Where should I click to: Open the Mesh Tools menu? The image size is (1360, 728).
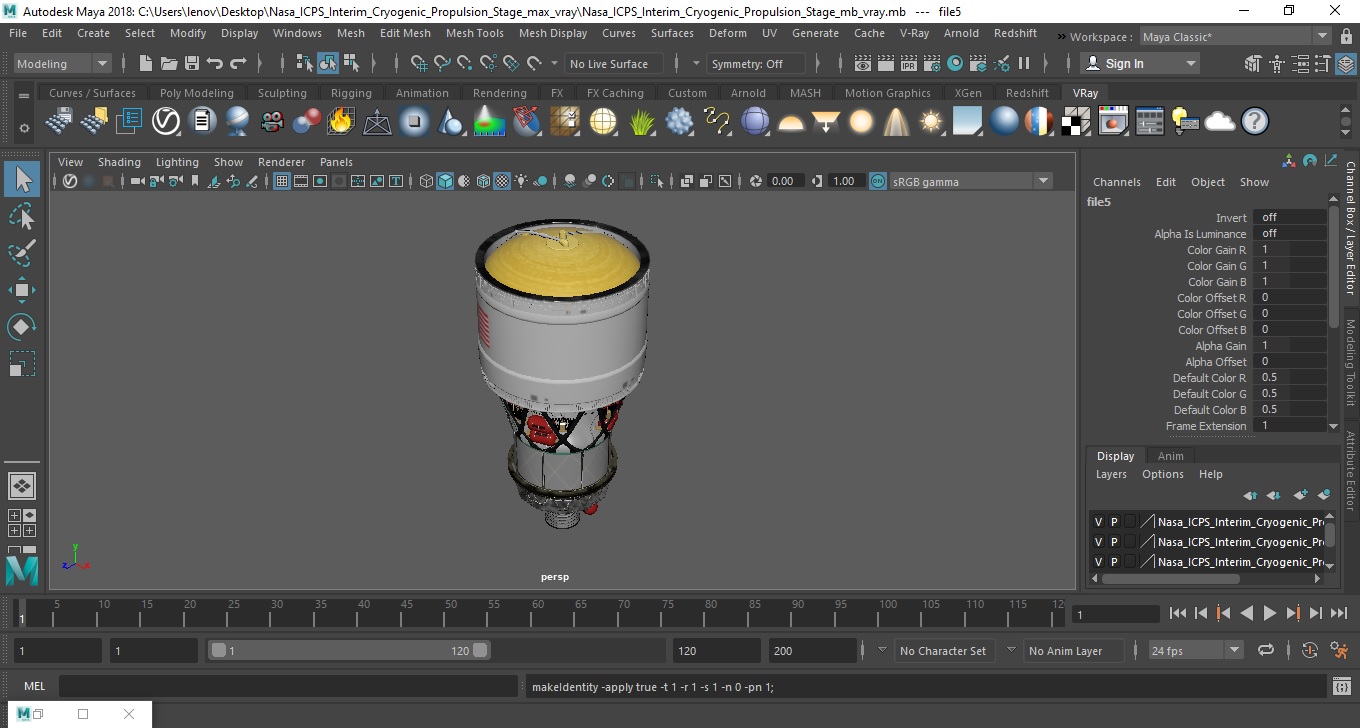pos(474,33)
